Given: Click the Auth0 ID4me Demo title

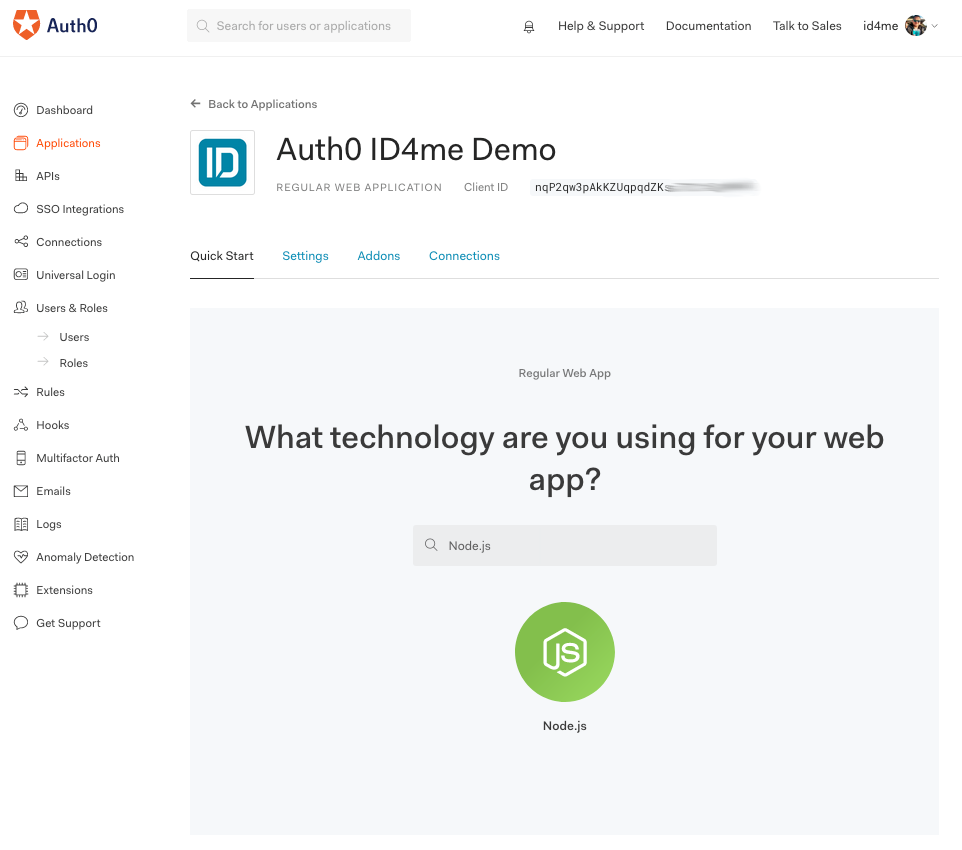Looking at the screenshot, I should (416, 150).
